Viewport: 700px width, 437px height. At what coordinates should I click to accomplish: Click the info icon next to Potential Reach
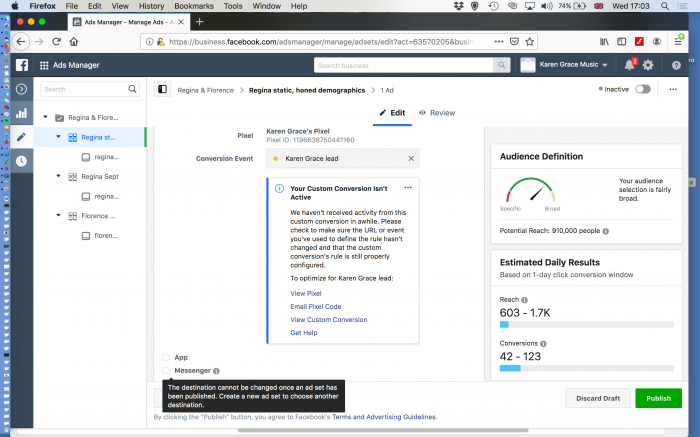tap(606, 231)
